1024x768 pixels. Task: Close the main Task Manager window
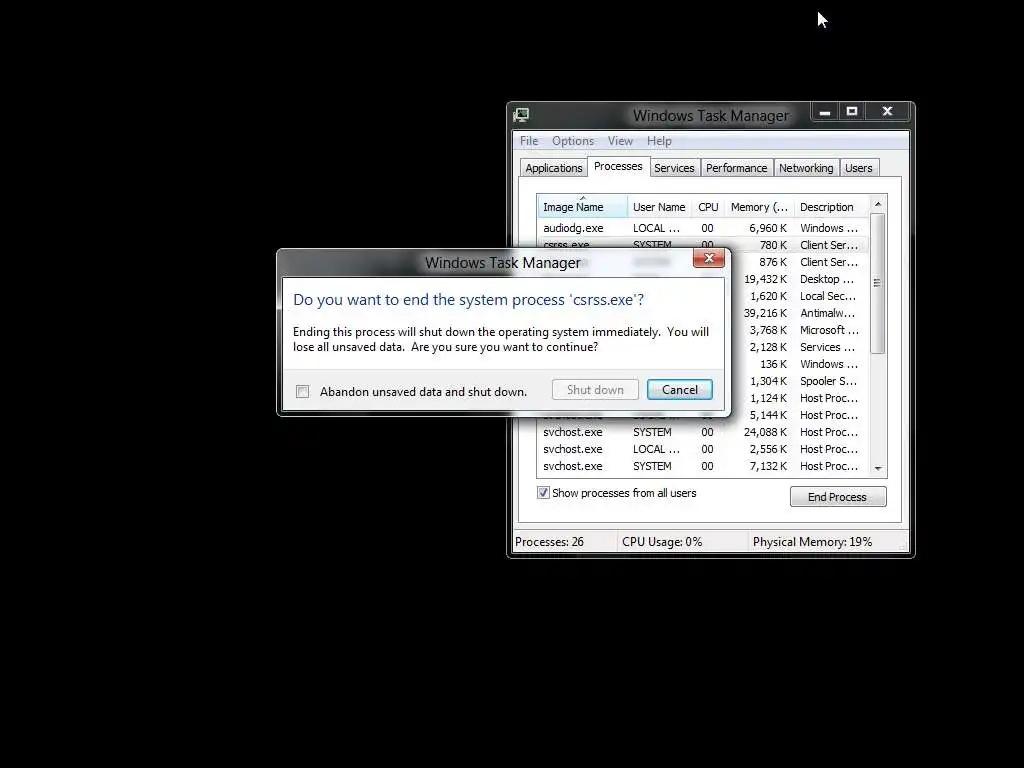point(887,112)
